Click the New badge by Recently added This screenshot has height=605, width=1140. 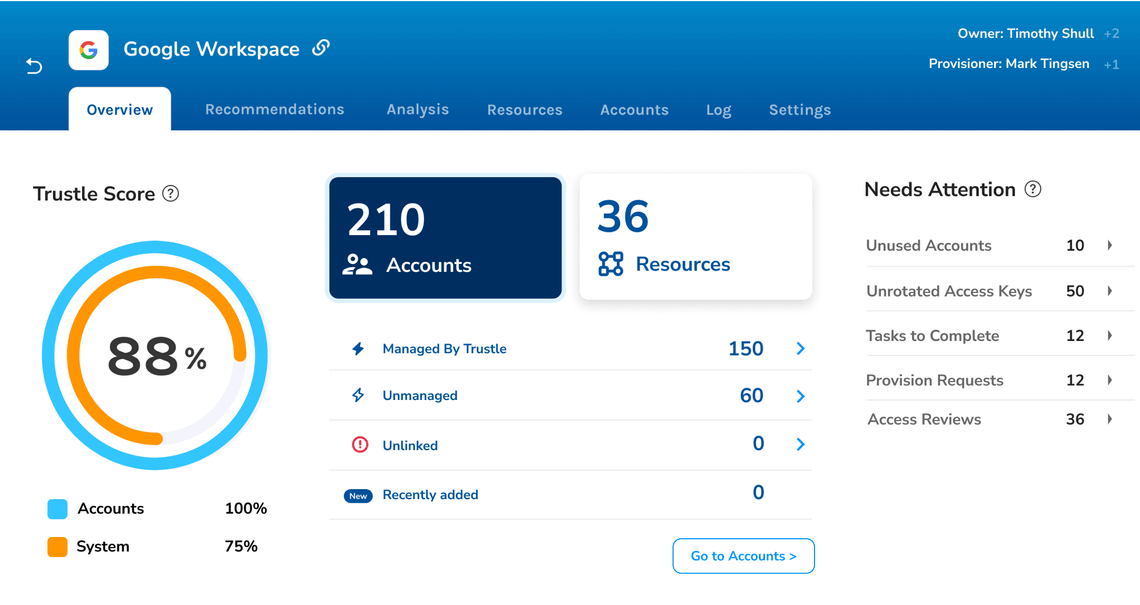(358, 496)
